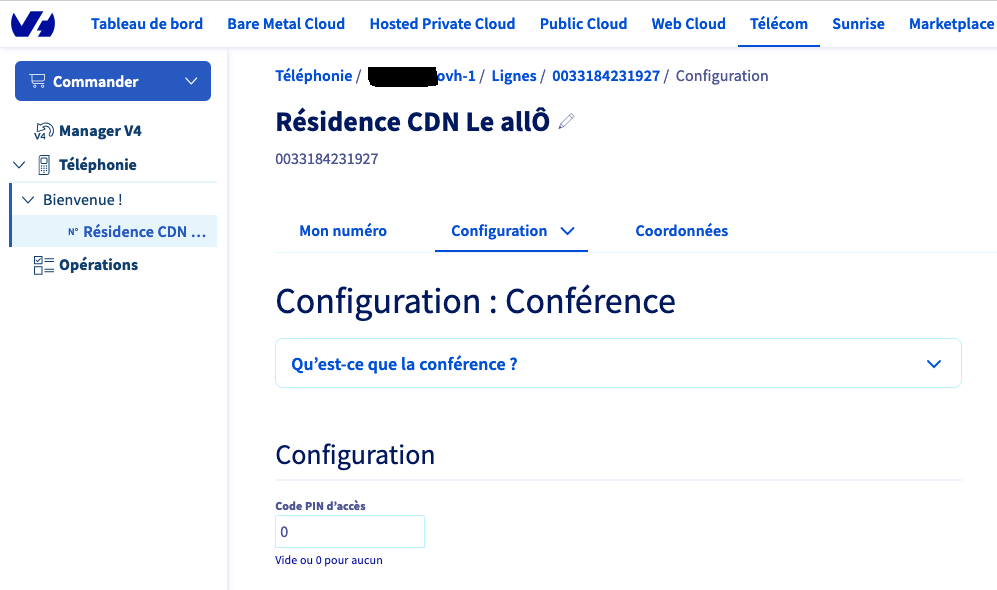Open Bare Metal Cloud section

tap(286, 24)
